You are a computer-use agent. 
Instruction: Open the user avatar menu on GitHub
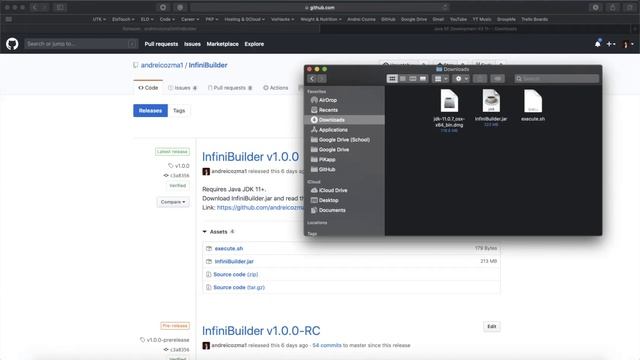628,44
